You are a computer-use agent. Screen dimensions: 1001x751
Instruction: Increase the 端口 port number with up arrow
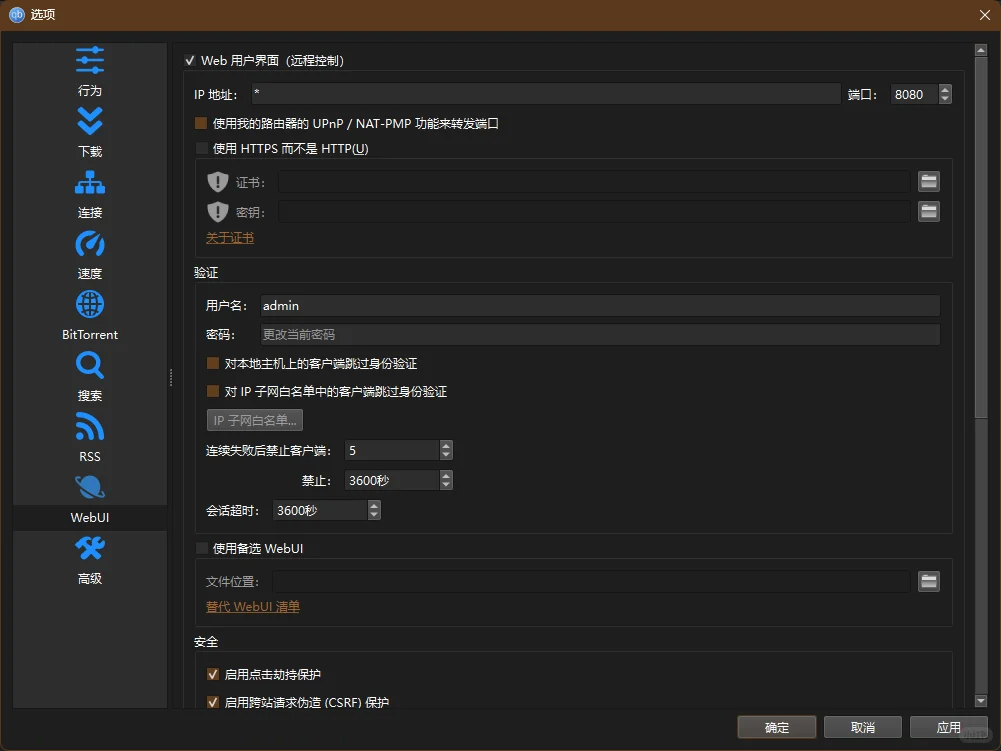(x=945, y=89)
